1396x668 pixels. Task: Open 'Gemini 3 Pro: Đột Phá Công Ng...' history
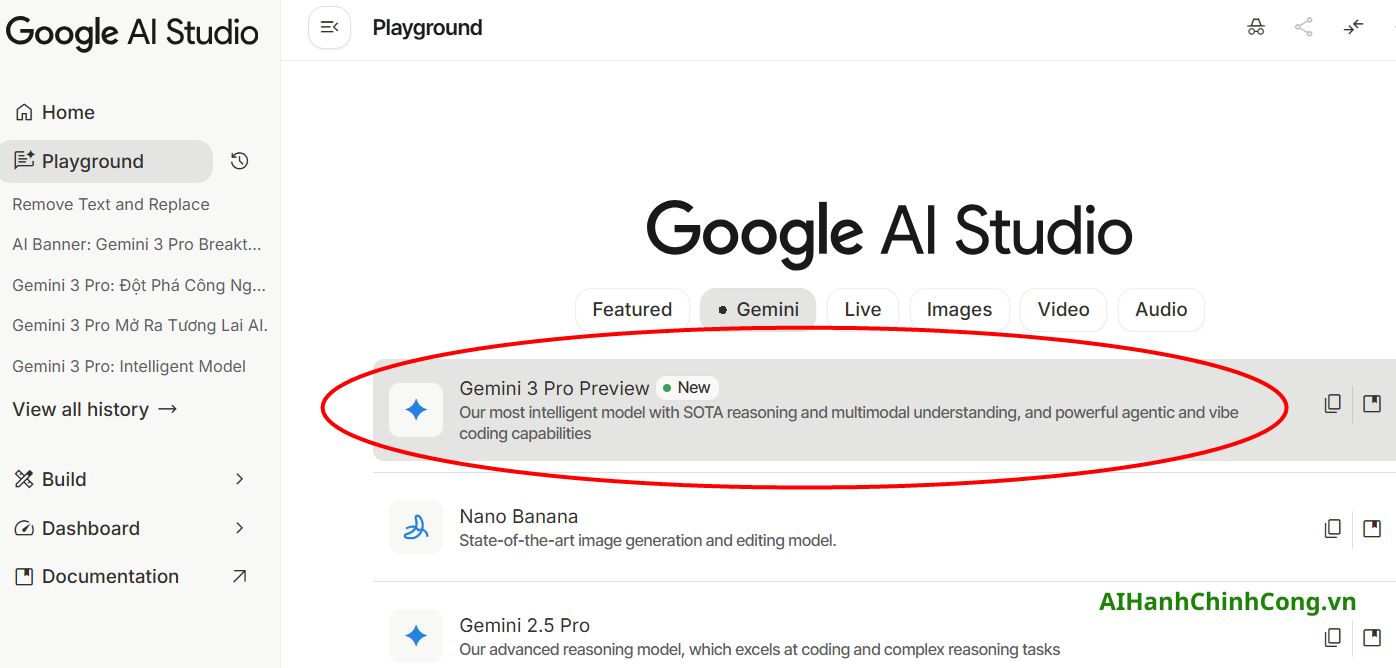[139, 285]
